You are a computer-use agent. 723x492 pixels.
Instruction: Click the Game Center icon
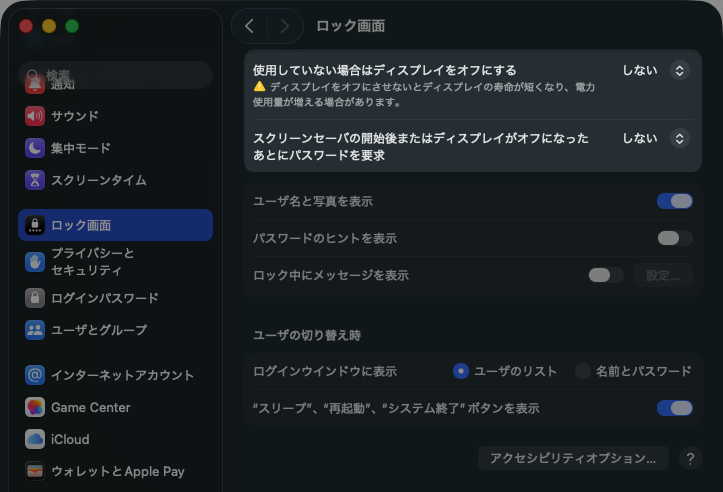35,407
